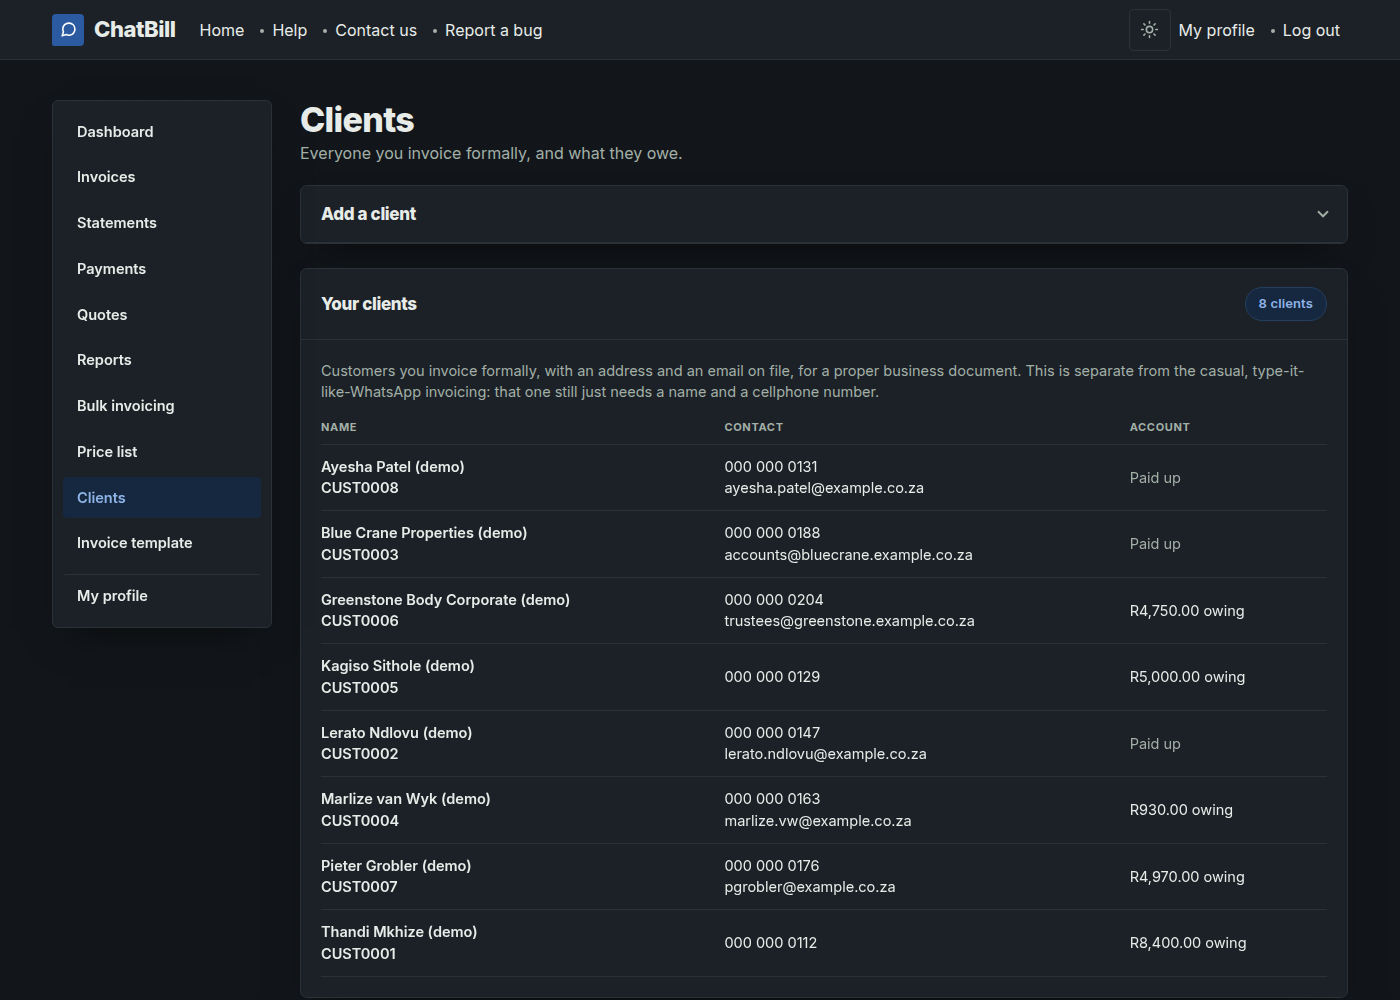
Task: Click the 8 clients count badge
Action: pos(1285,304)
